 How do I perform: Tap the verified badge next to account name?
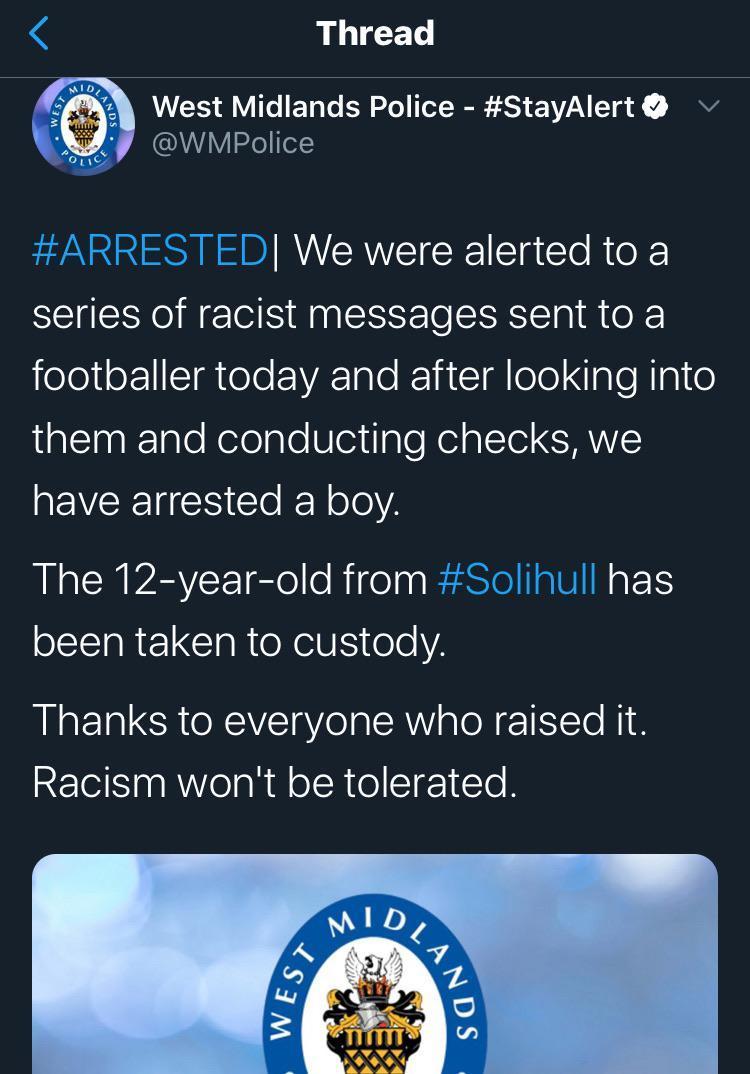655,107
